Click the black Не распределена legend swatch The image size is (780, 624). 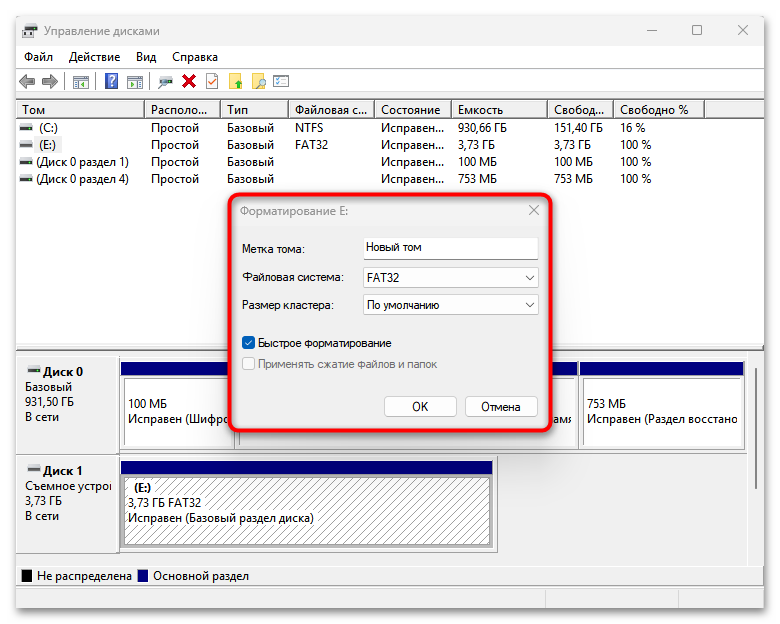pos(27,576)
